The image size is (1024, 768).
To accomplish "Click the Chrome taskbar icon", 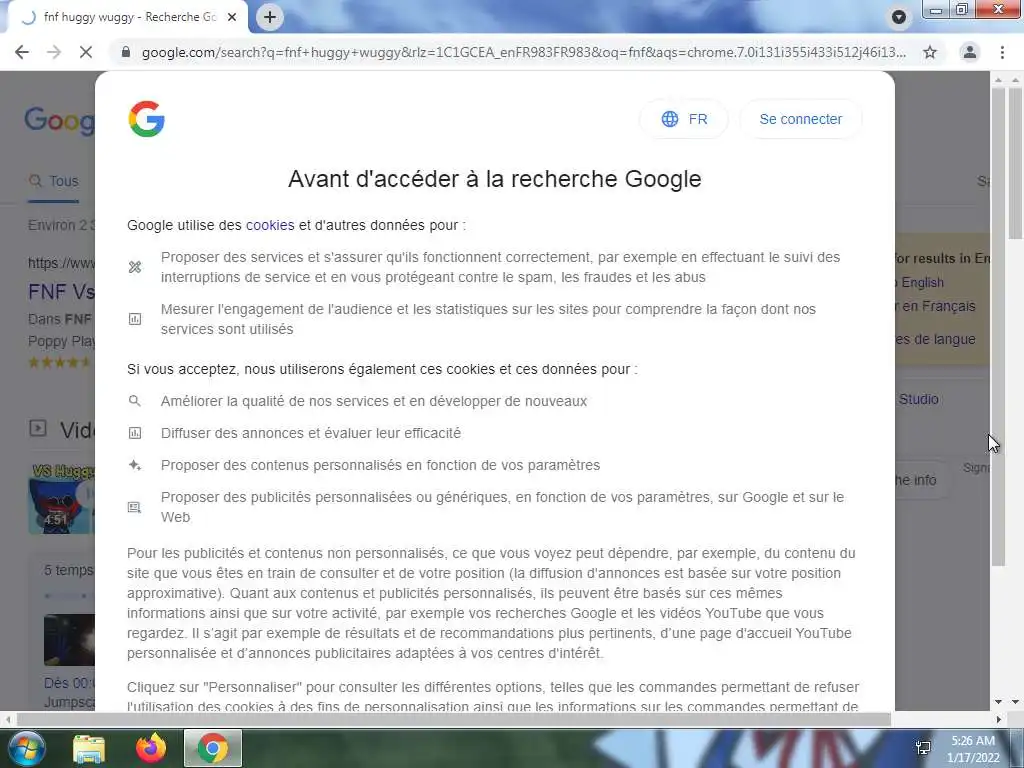I will click(213, 748).
